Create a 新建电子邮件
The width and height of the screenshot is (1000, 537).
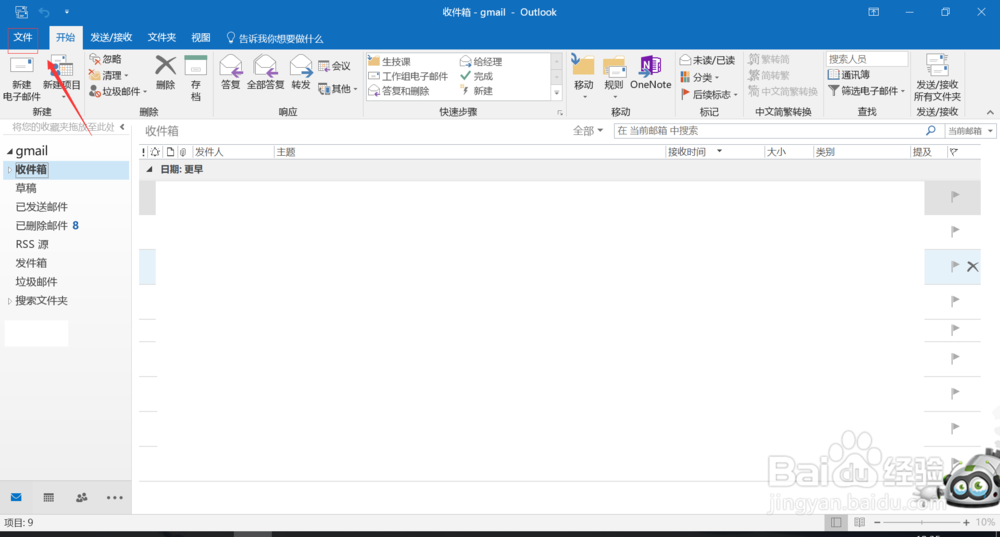click(22, 78)
